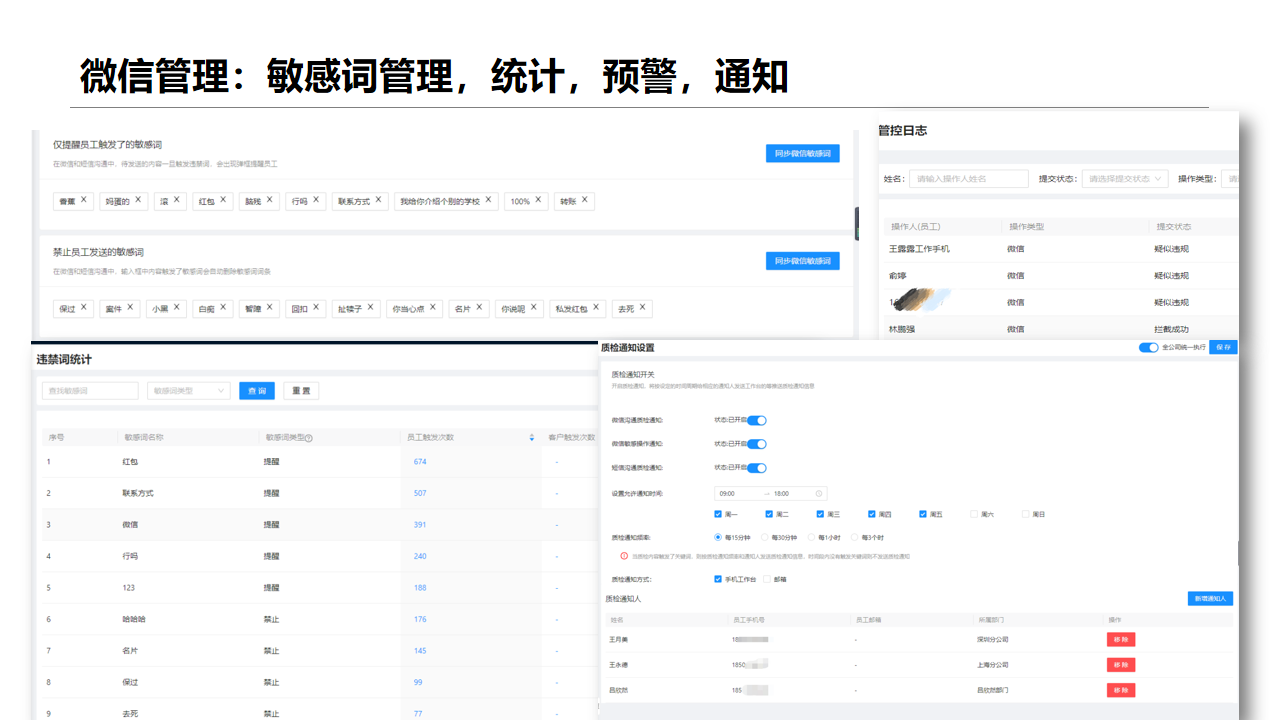
Task: Open the 674 trigger count link for 红包
Action: pos(420,462)
